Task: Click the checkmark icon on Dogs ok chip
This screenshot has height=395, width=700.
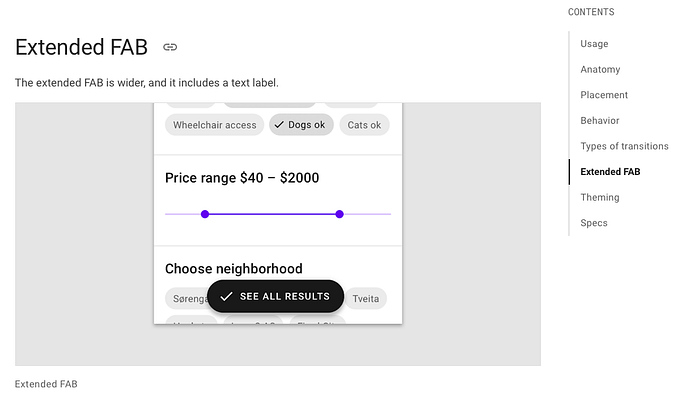Action: point(279,125)
